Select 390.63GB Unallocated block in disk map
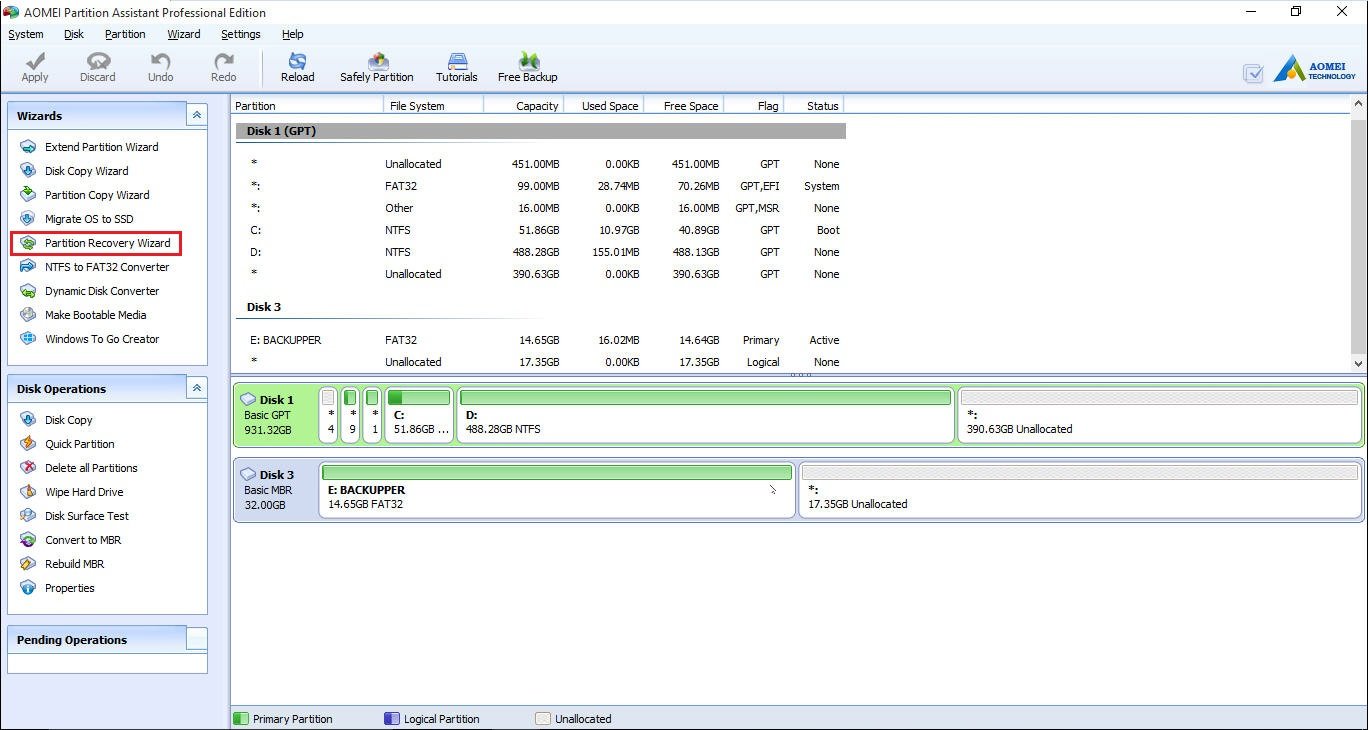The height and width of the screenshot is (730, 1368). [1159, 414]
